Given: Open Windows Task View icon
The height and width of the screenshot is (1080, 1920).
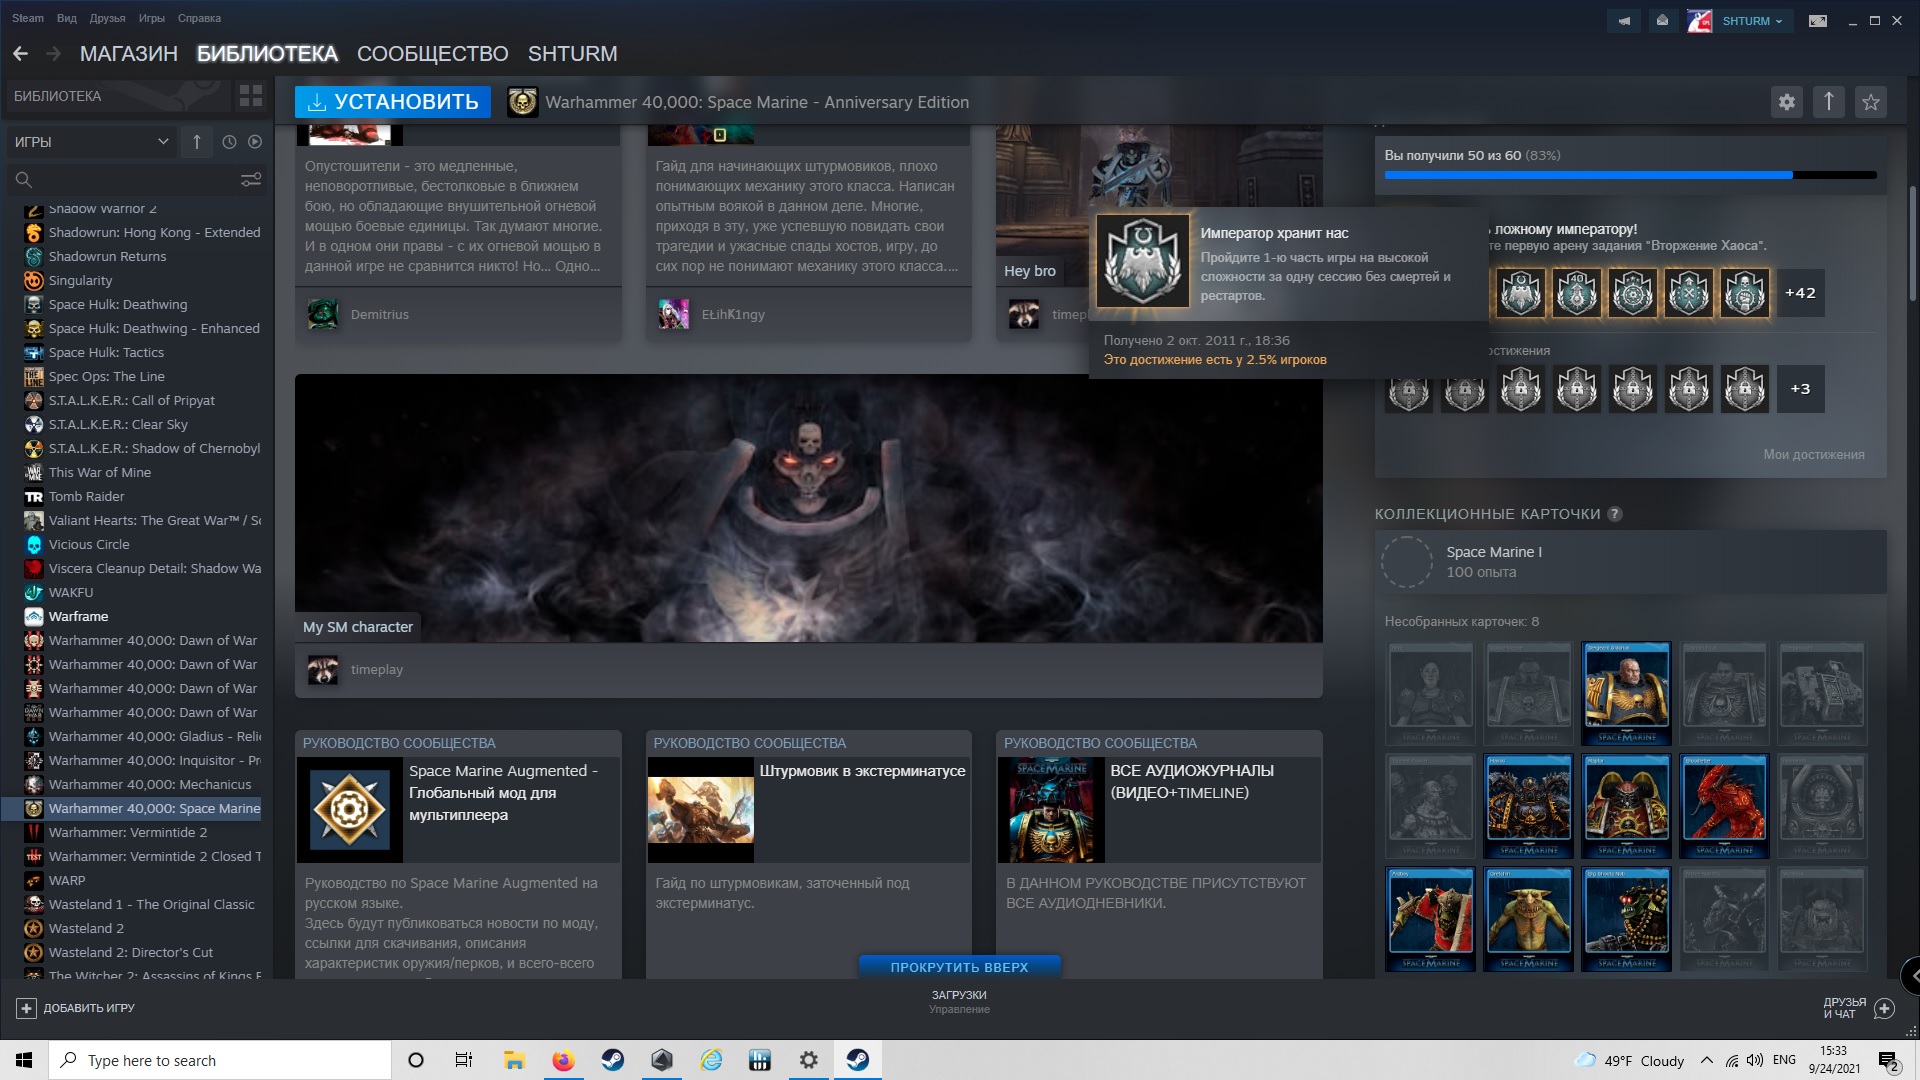Looking at the screenshot, I should (x=463, y=1060).
